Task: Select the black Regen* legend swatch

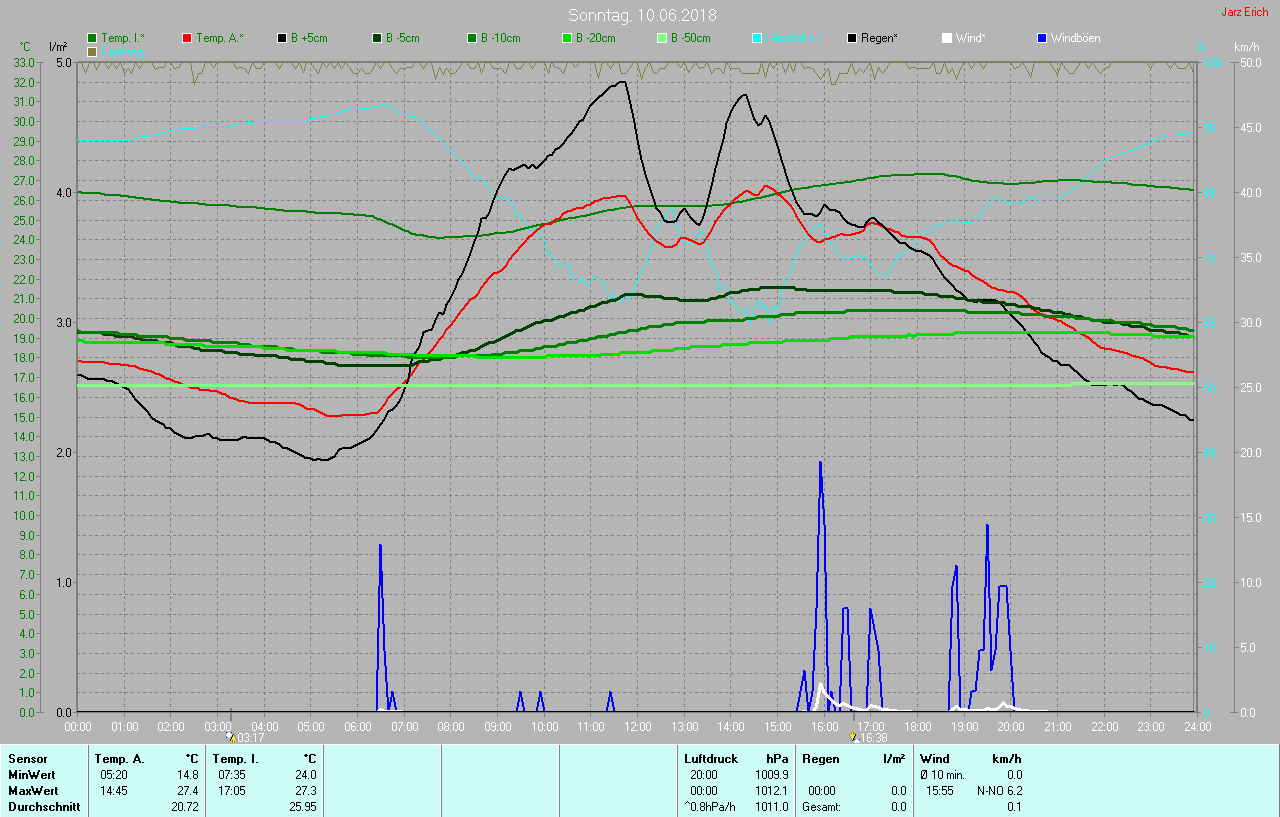Action: (852, 38)
